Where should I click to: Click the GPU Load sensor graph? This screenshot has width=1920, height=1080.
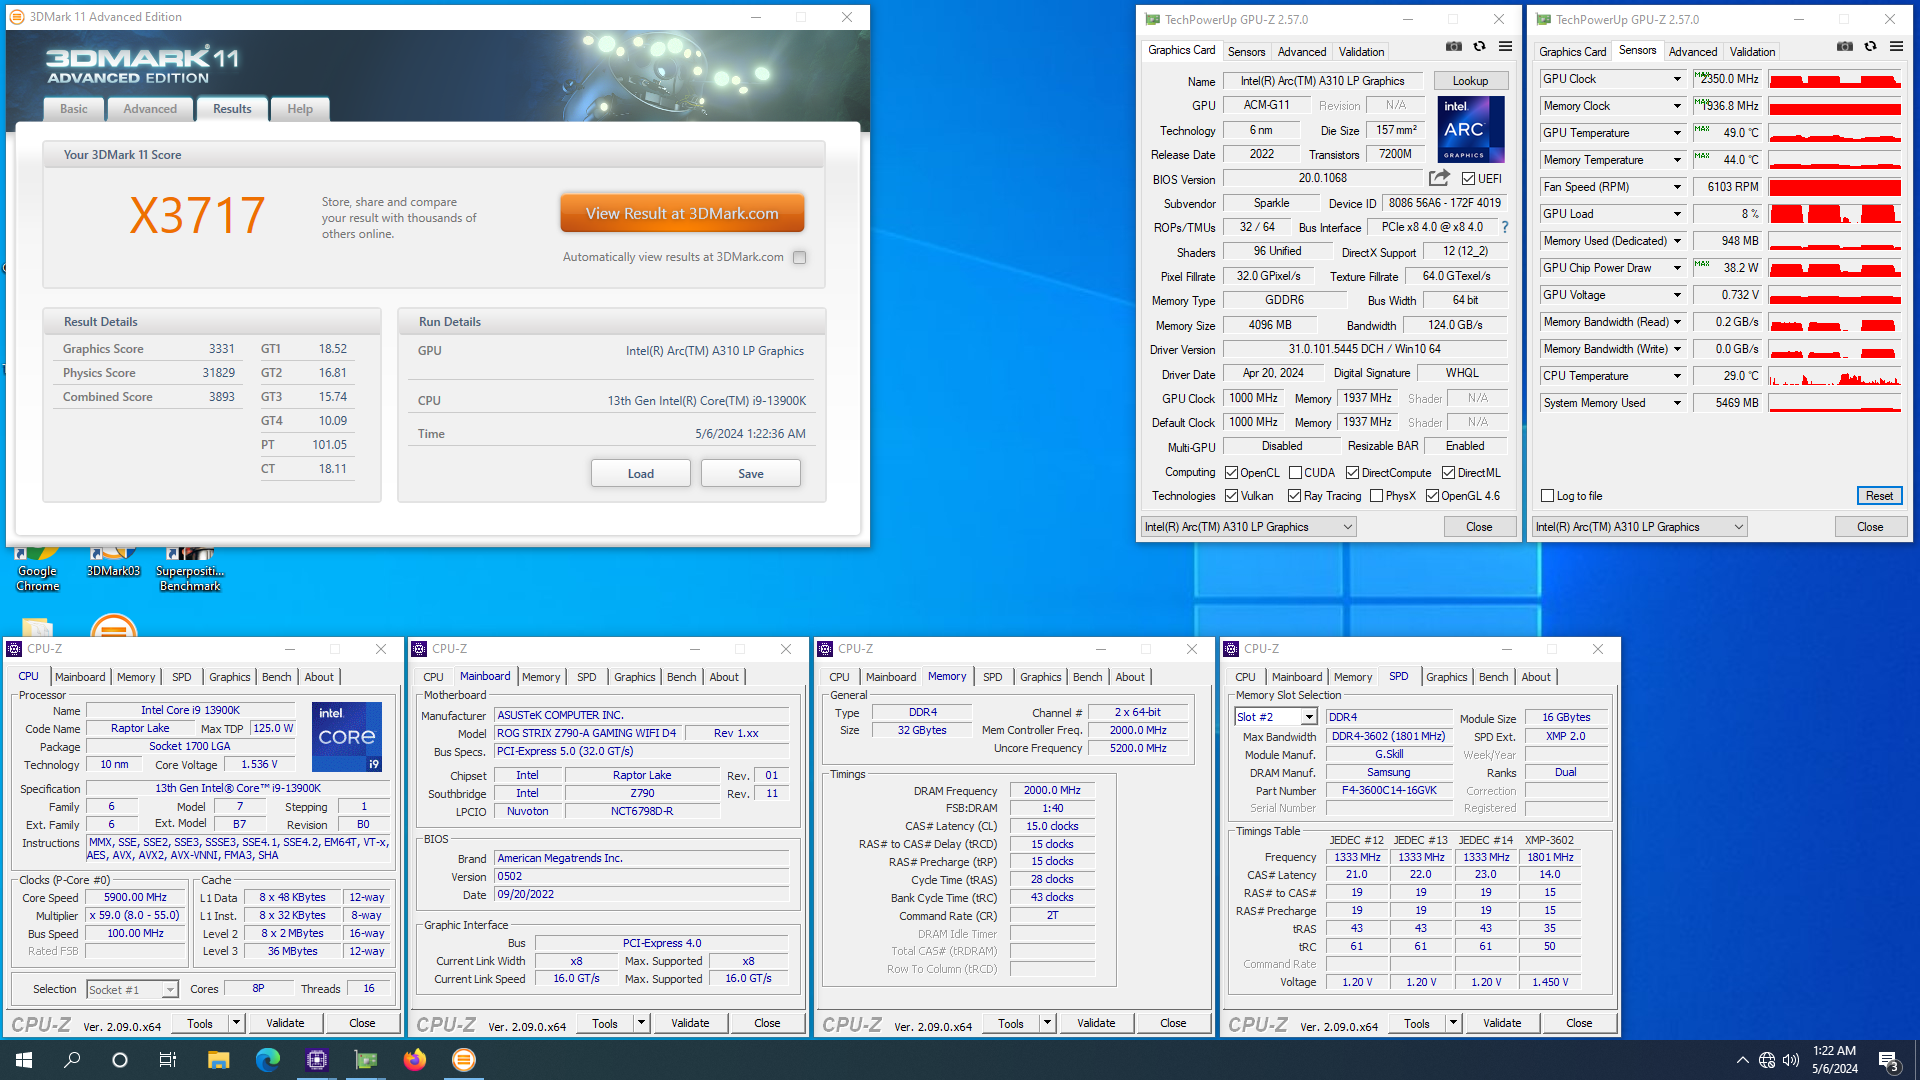pyautogui.click(x=1835, y=214)
